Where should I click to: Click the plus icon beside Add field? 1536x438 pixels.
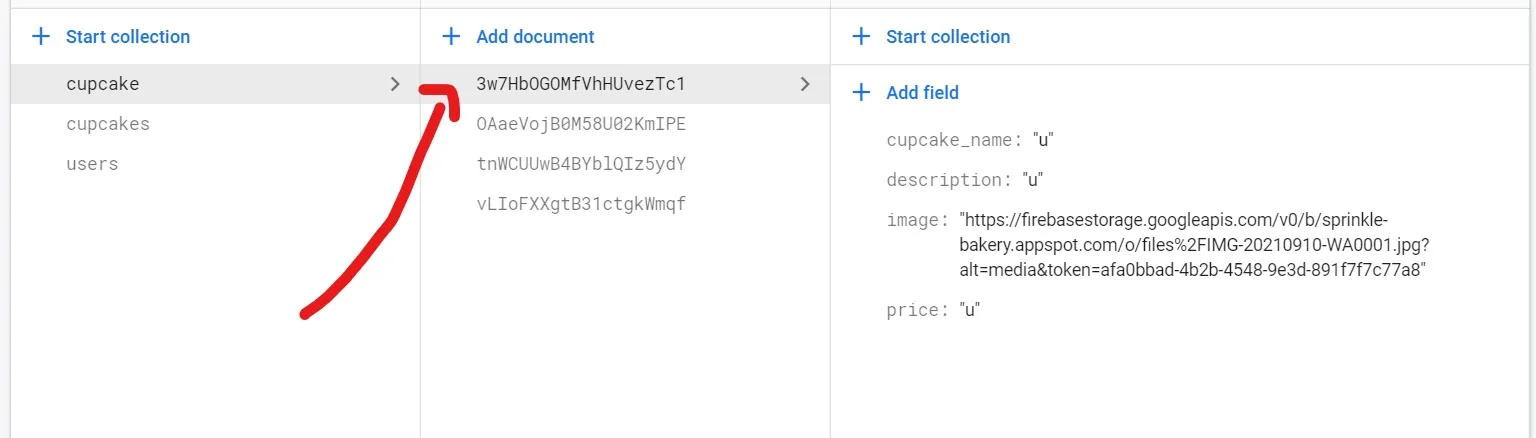click(x=861, y=93)
